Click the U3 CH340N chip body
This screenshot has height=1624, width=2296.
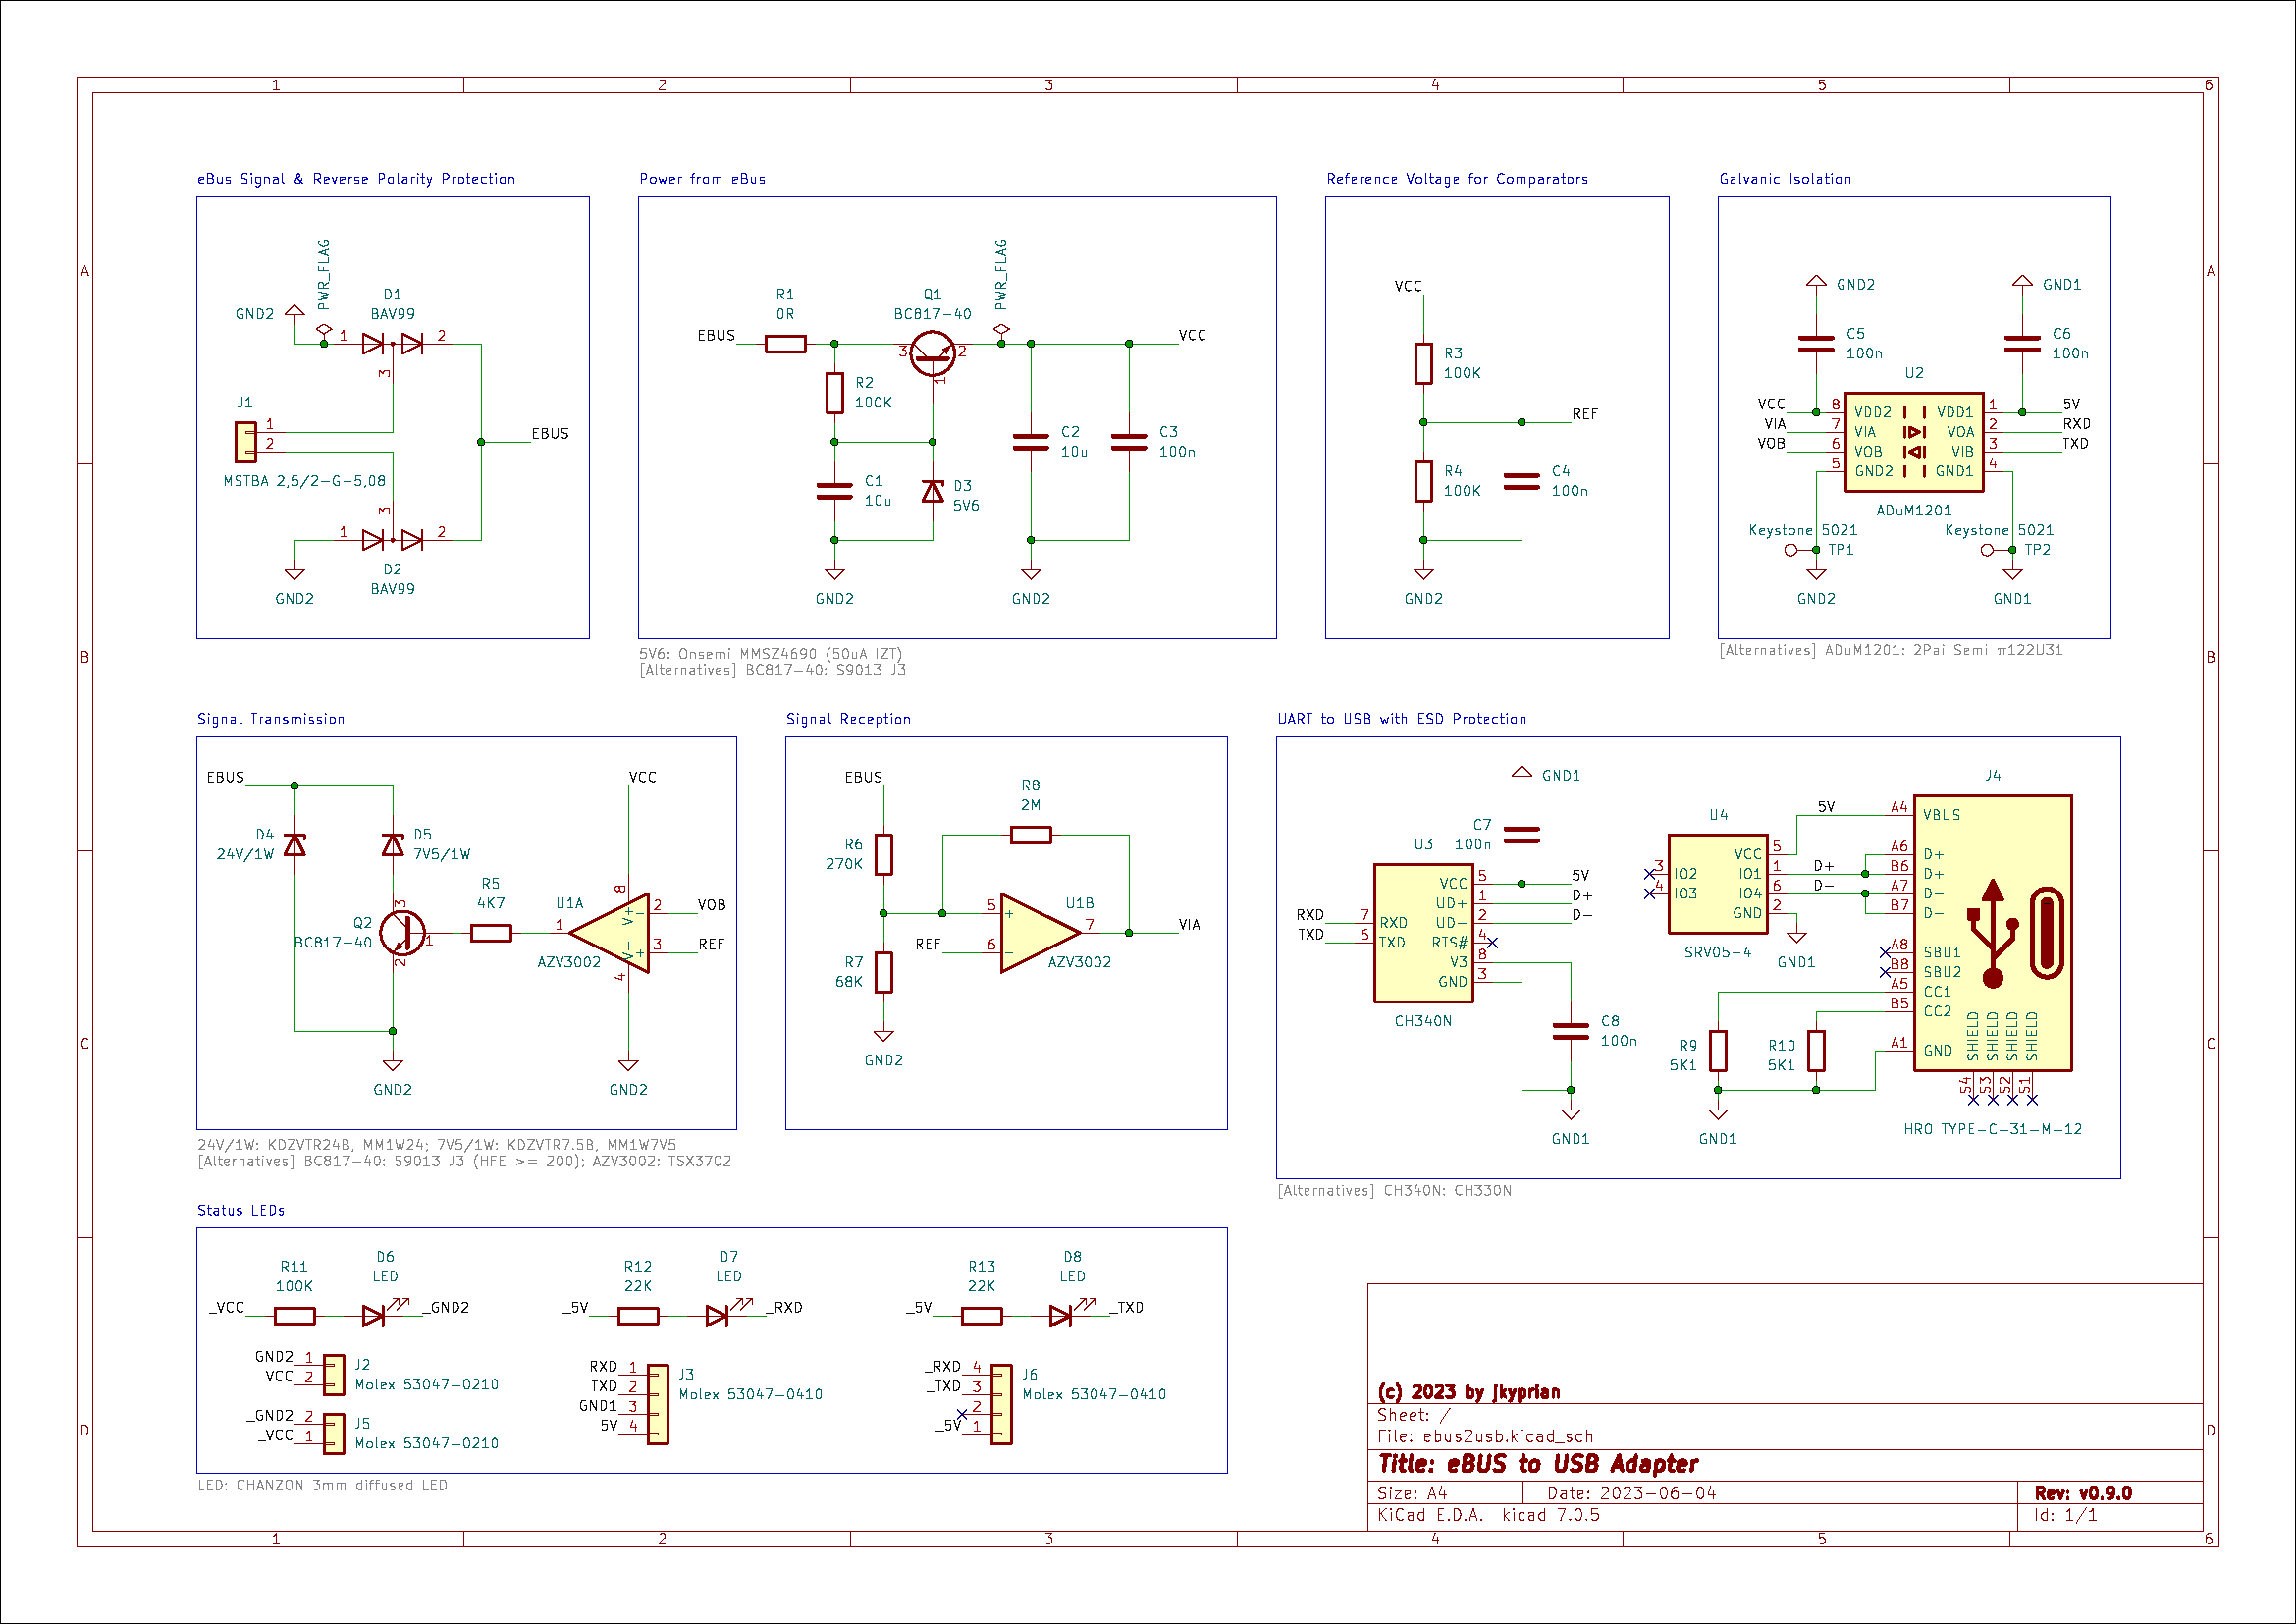point(1422,933)
